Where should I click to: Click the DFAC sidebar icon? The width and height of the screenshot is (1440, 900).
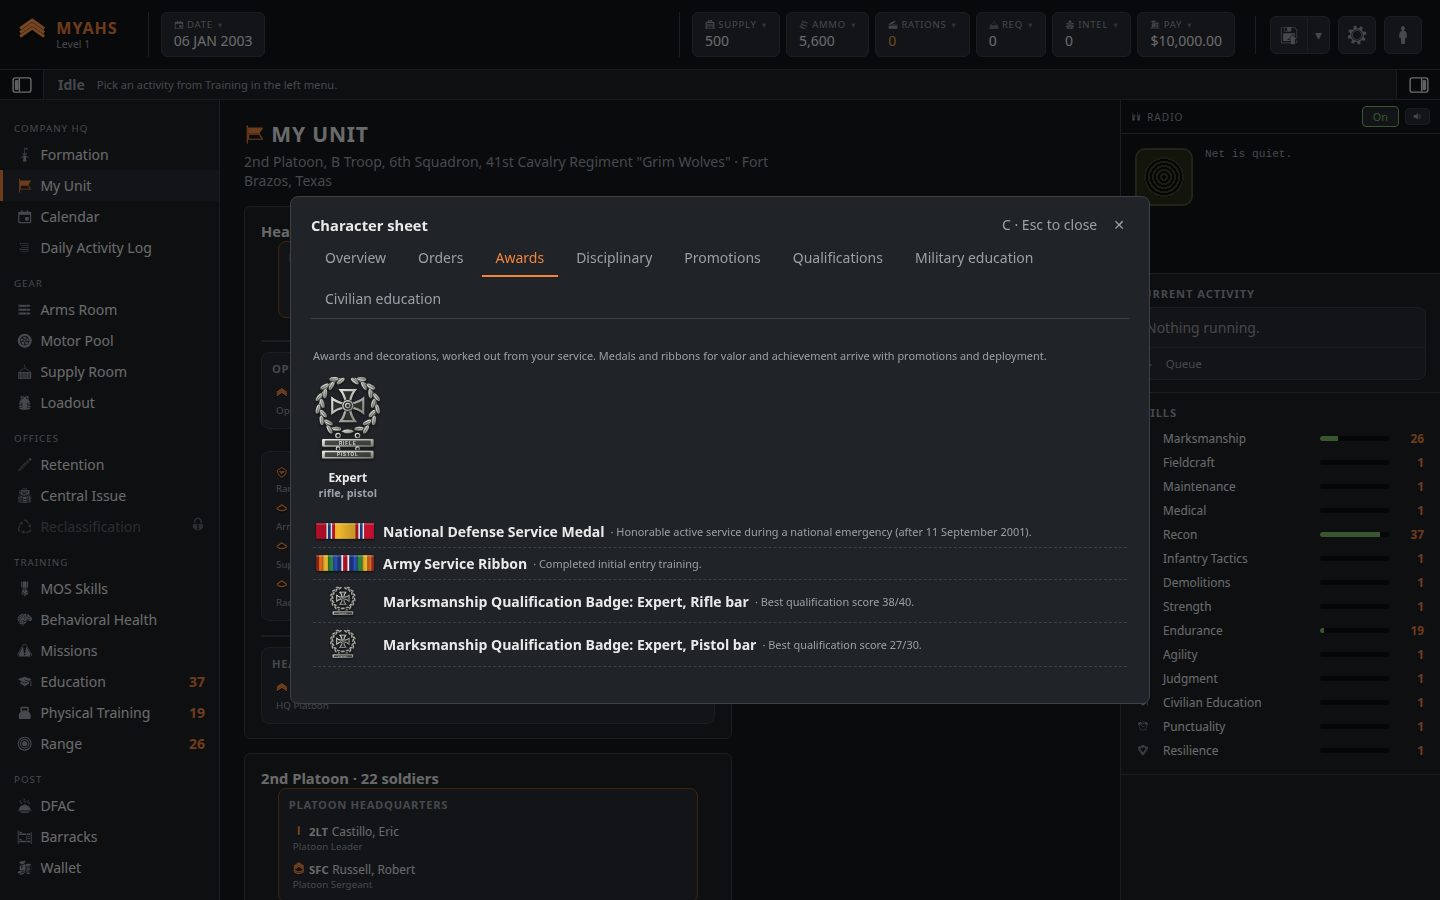[25, 806]
